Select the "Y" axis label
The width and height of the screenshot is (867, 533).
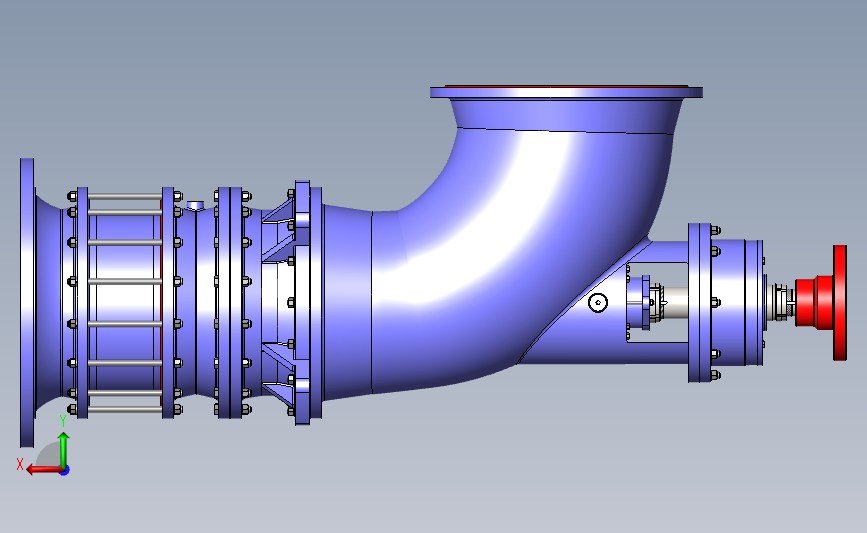(x=63, y=422)
